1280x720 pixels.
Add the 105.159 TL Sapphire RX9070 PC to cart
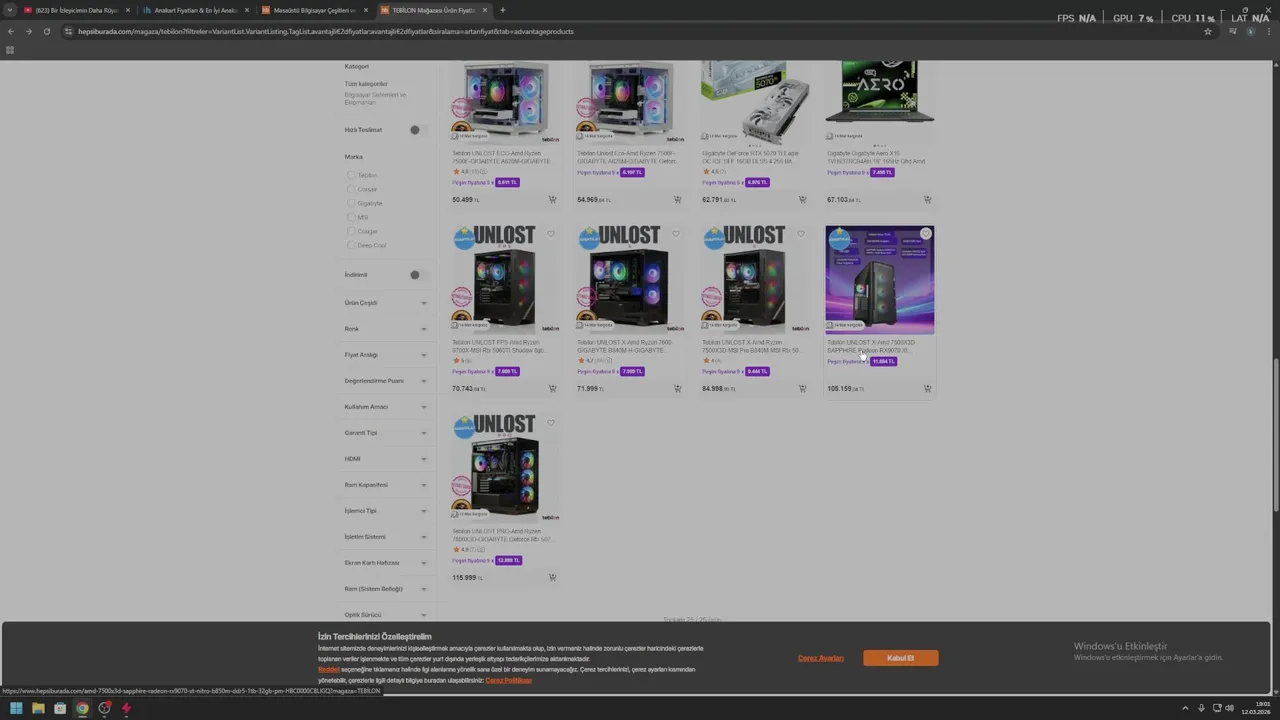927,388
